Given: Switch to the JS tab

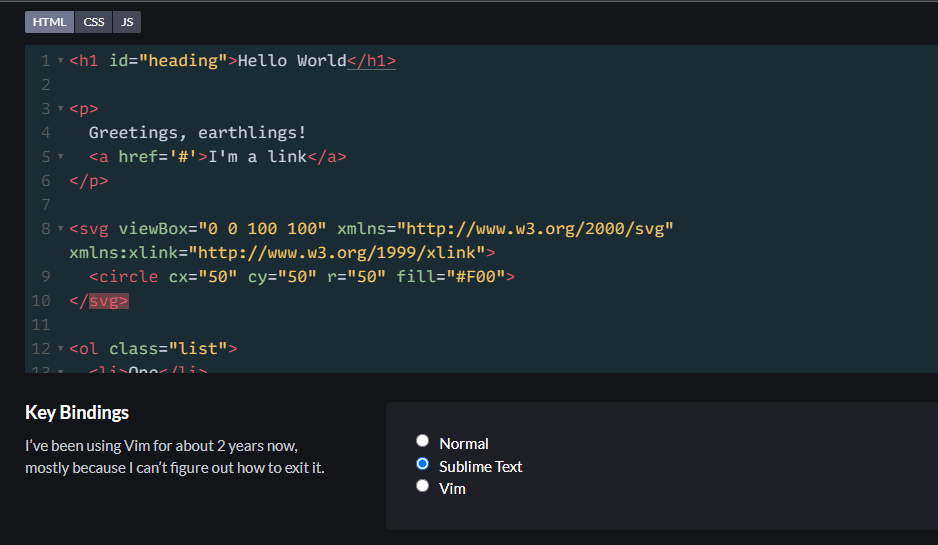Looking at the screenshot, I should click(127, 22).
